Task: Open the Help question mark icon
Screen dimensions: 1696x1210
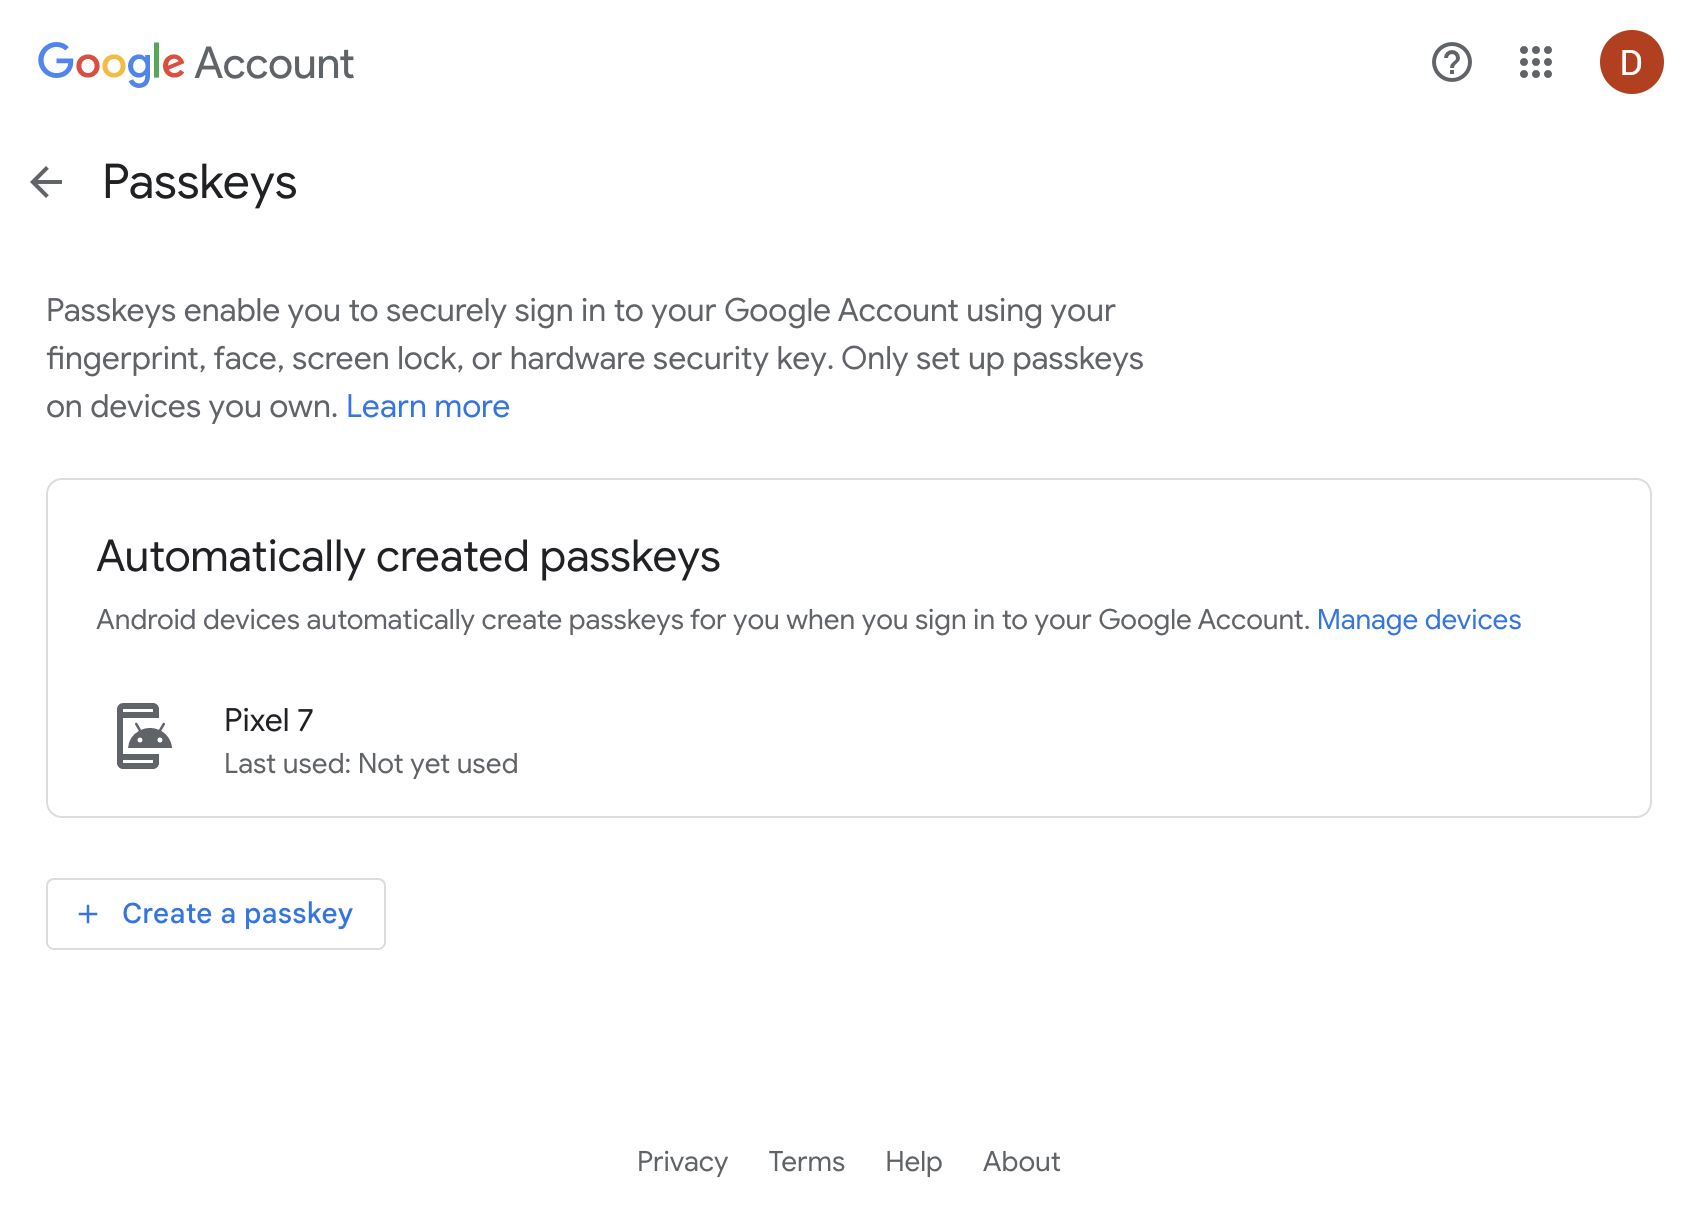Action: click(1451, 62)
